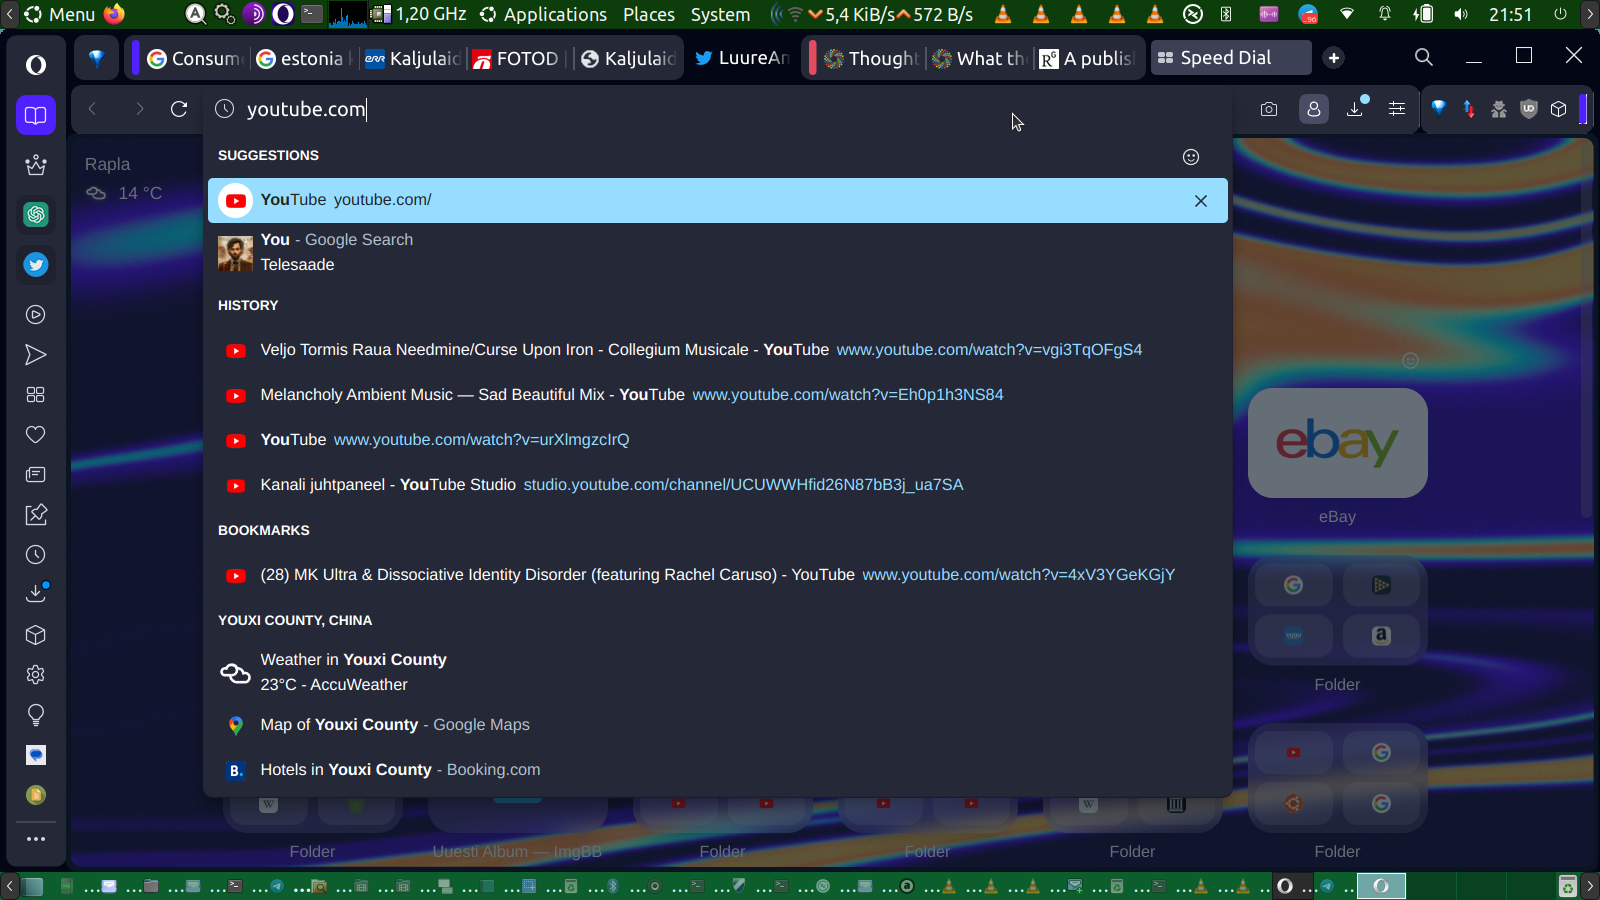Switch to the Consum tab

tap(194, 58)
